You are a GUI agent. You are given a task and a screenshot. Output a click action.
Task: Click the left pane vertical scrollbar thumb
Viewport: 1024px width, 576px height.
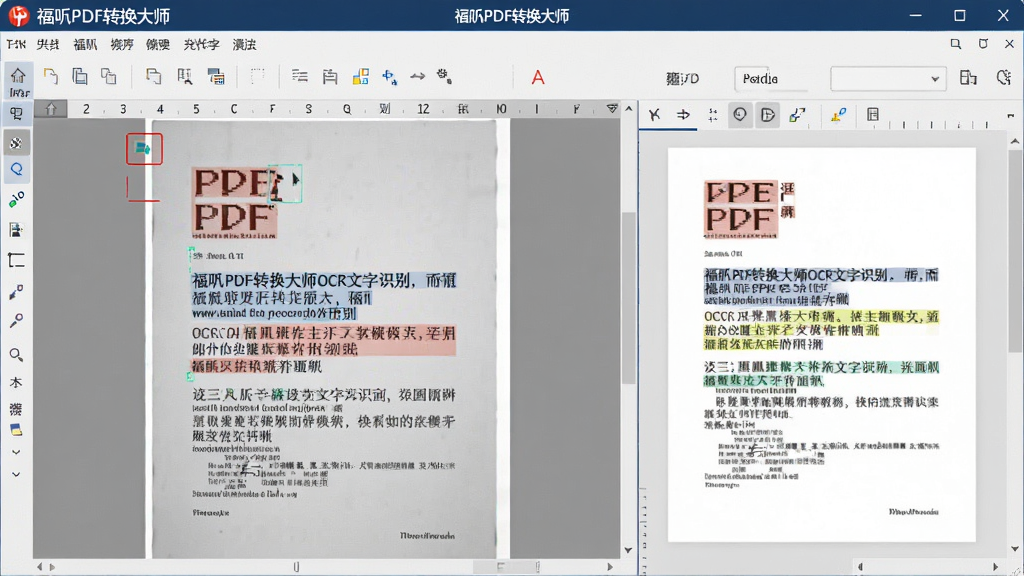point(628,297)
